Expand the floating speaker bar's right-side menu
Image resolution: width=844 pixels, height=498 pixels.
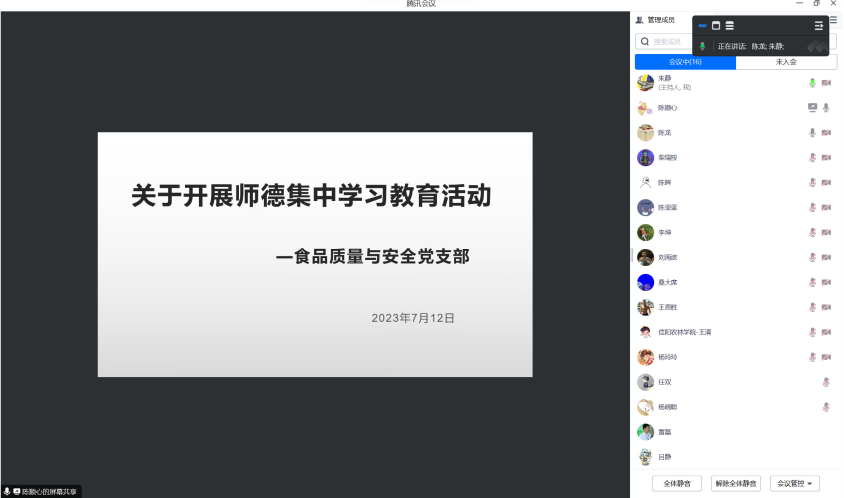pos(819,25)
